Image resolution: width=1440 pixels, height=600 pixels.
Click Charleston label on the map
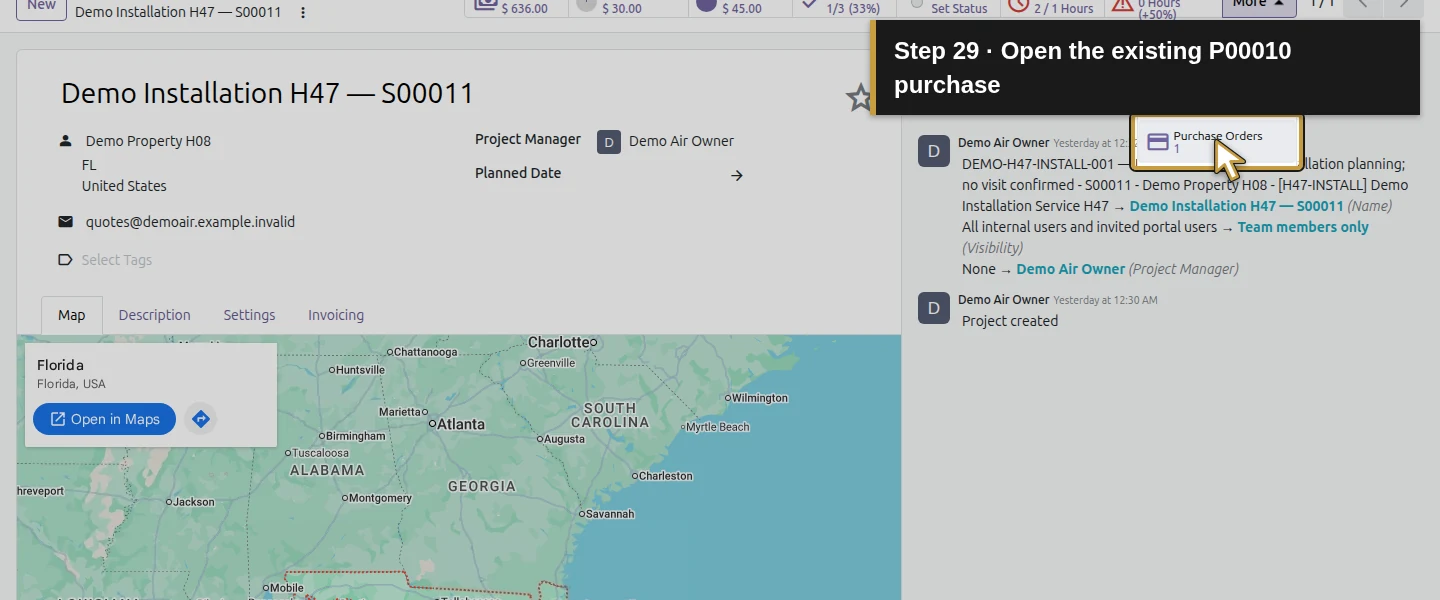point(665,476)
